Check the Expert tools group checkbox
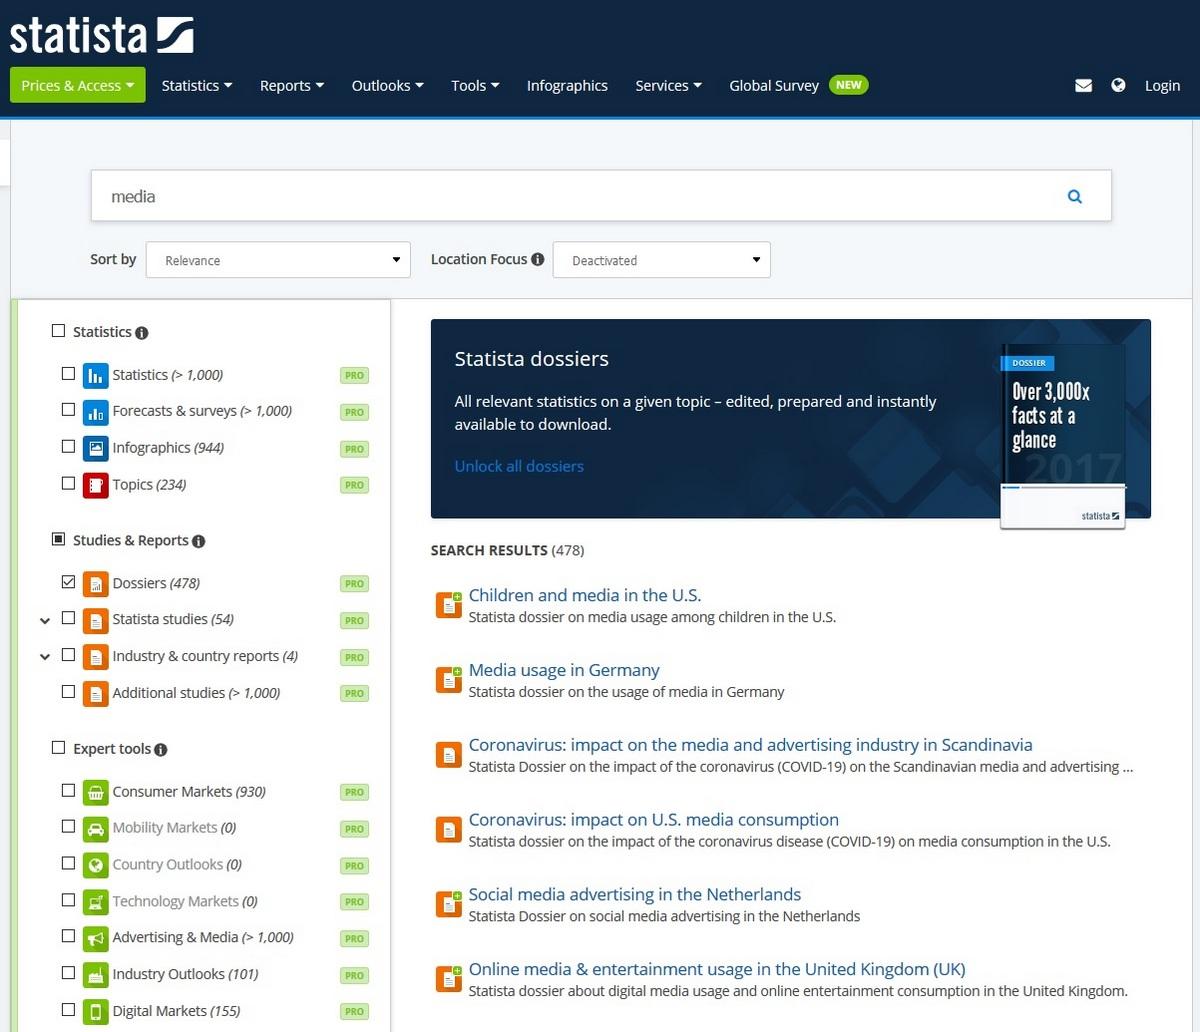Viewport: 1200px width, 1032px height. coord(58,748)
